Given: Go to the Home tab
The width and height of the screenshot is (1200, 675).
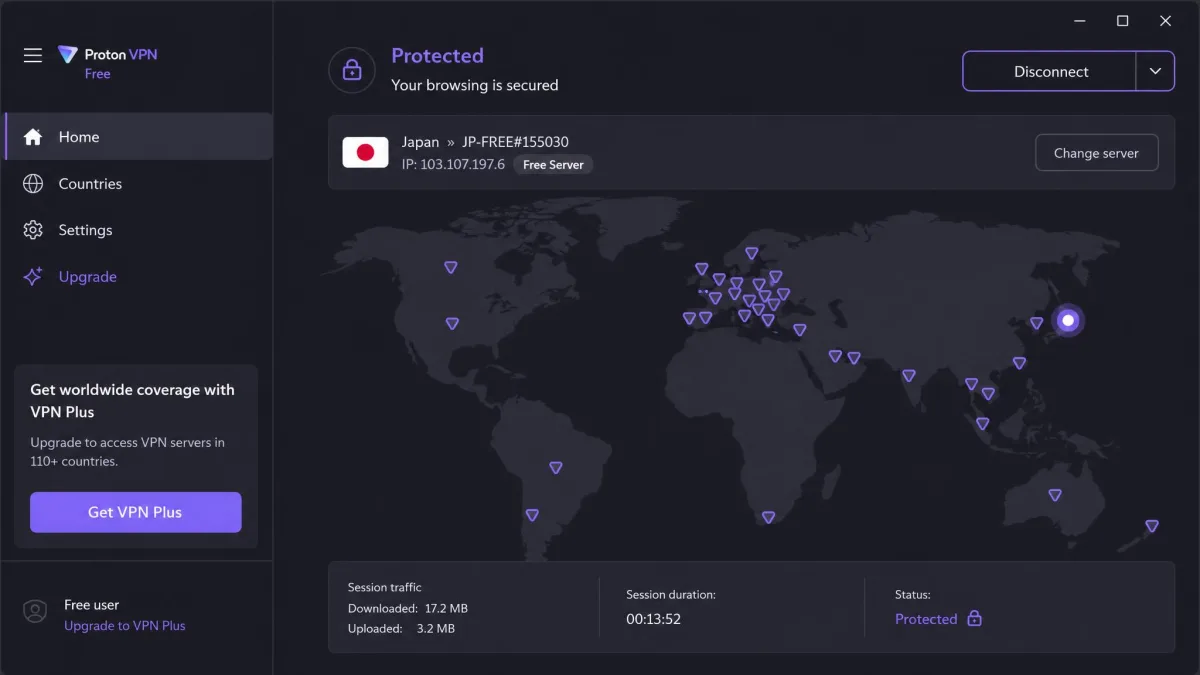Looking at the screenshot, I should coord(139,137).
